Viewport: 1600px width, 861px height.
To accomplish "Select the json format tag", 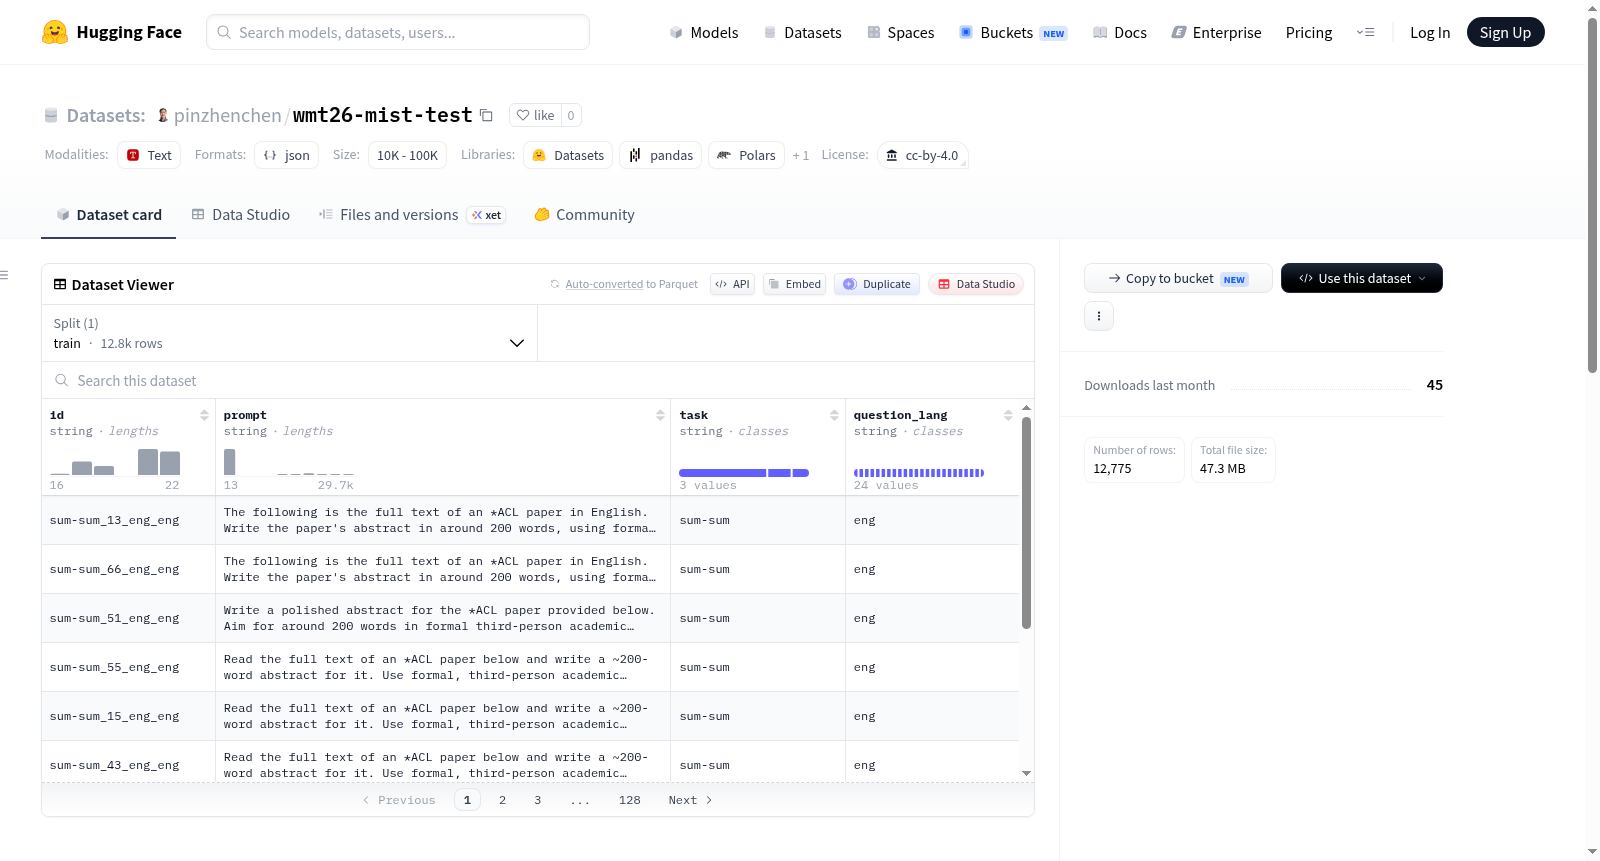I will pyautogui.click(x=287, y=155).
